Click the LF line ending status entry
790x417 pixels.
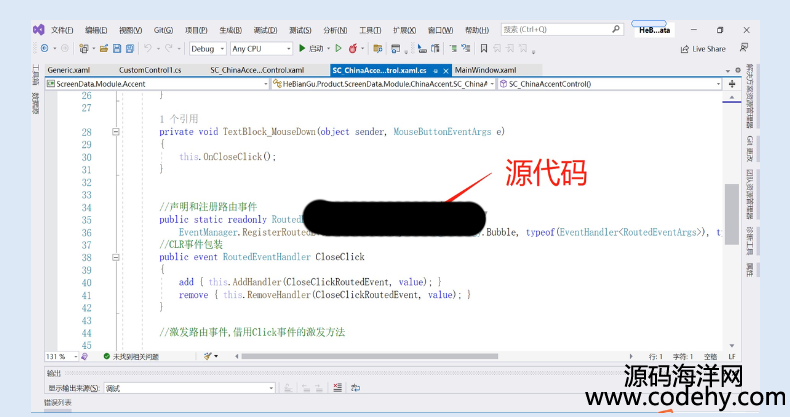pyautogui.click(x=732, y=357)
